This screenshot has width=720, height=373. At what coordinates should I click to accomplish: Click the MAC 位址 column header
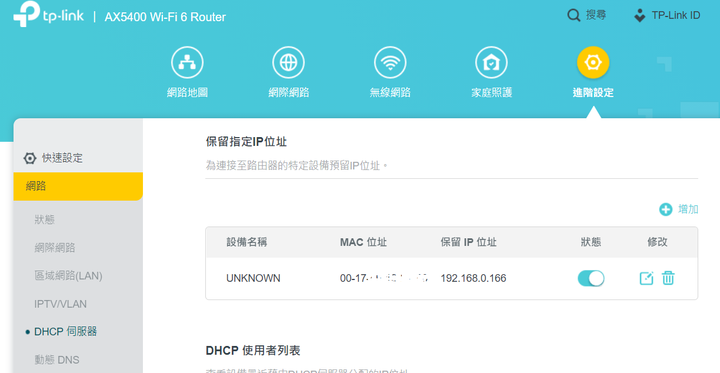[363, 242]
